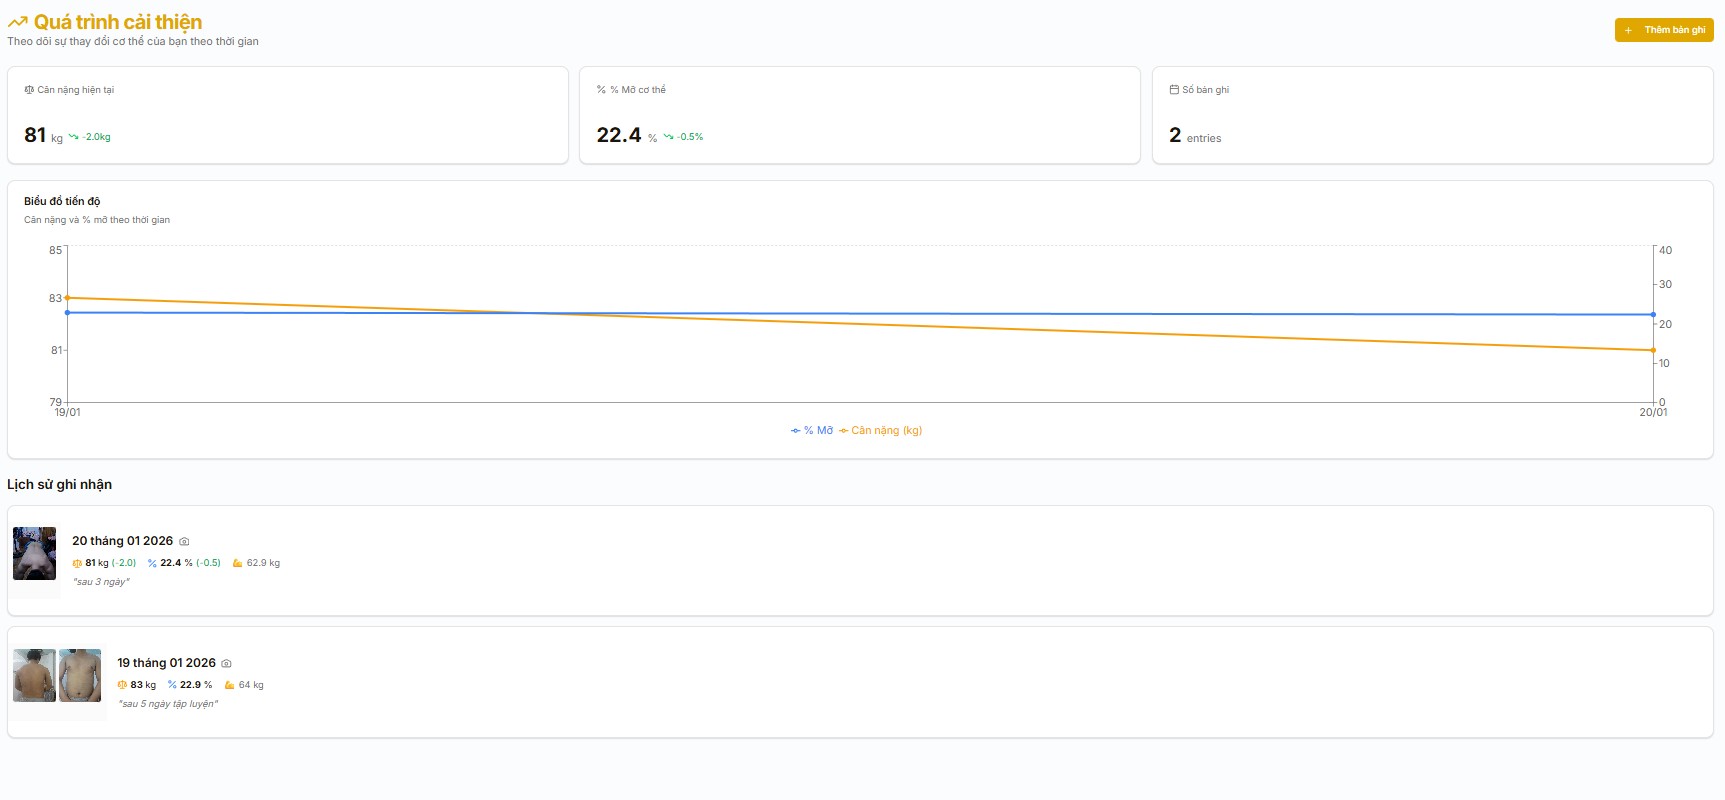Click the calendar icon next to 'Số bản ghi'
This screenshot has width=1725, height=800.
[1174, 90]
